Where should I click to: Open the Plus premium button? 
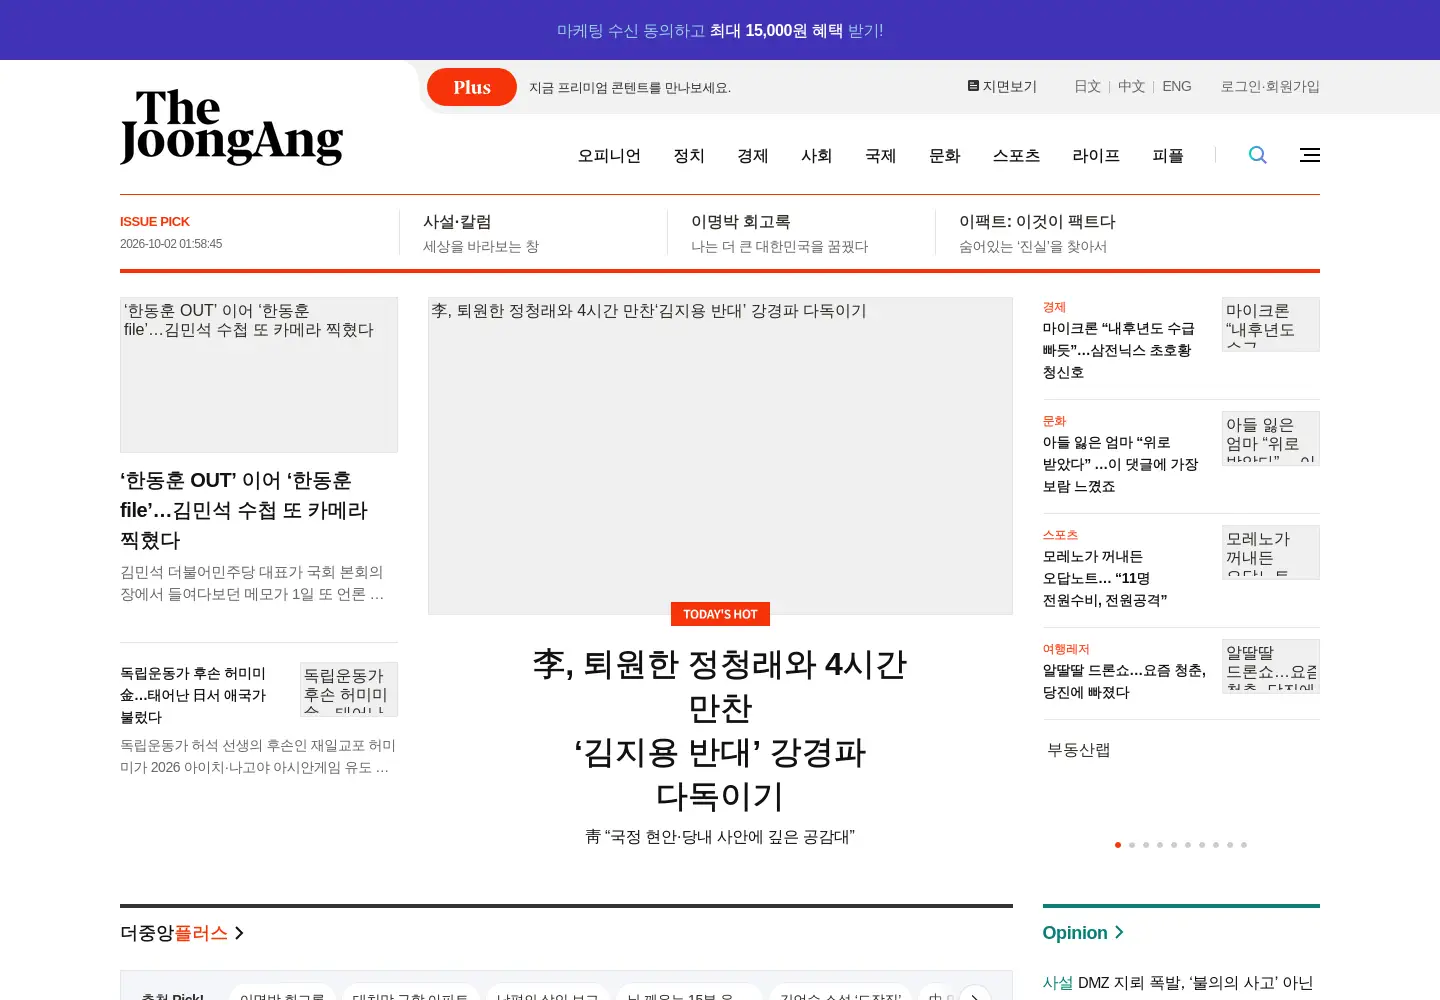point(472,87)
